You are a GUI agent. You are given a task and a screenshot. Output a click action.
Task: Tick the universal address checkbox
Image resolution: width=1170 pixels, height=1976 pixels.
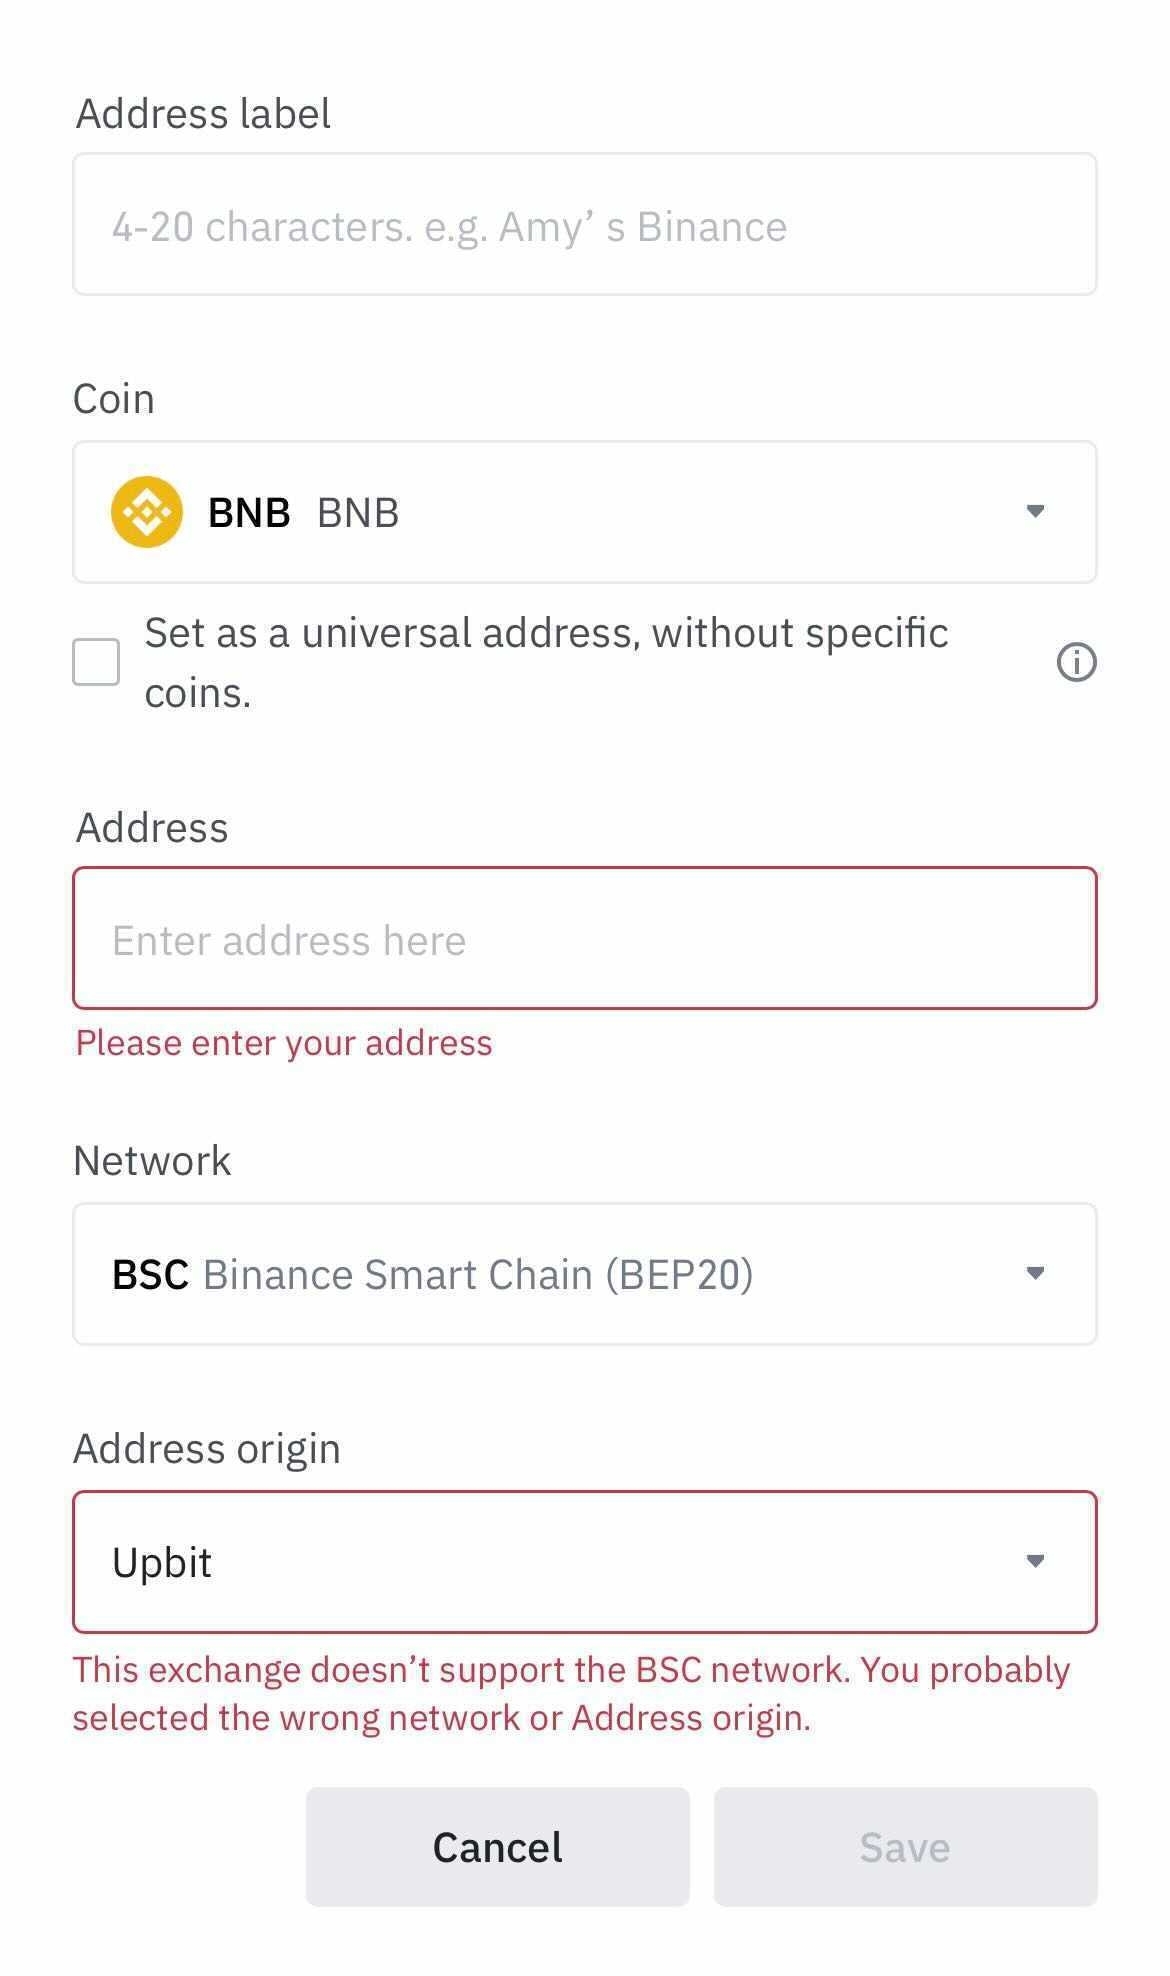click(96, 662)
